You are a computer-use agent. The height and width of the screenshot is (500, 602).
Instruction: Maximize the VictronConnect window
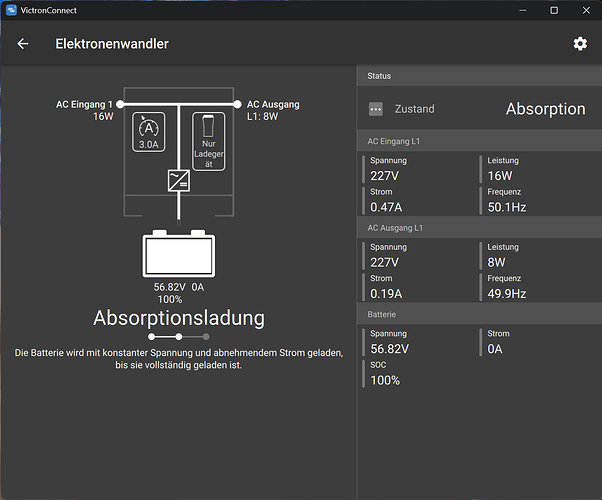tap(554, 10)
